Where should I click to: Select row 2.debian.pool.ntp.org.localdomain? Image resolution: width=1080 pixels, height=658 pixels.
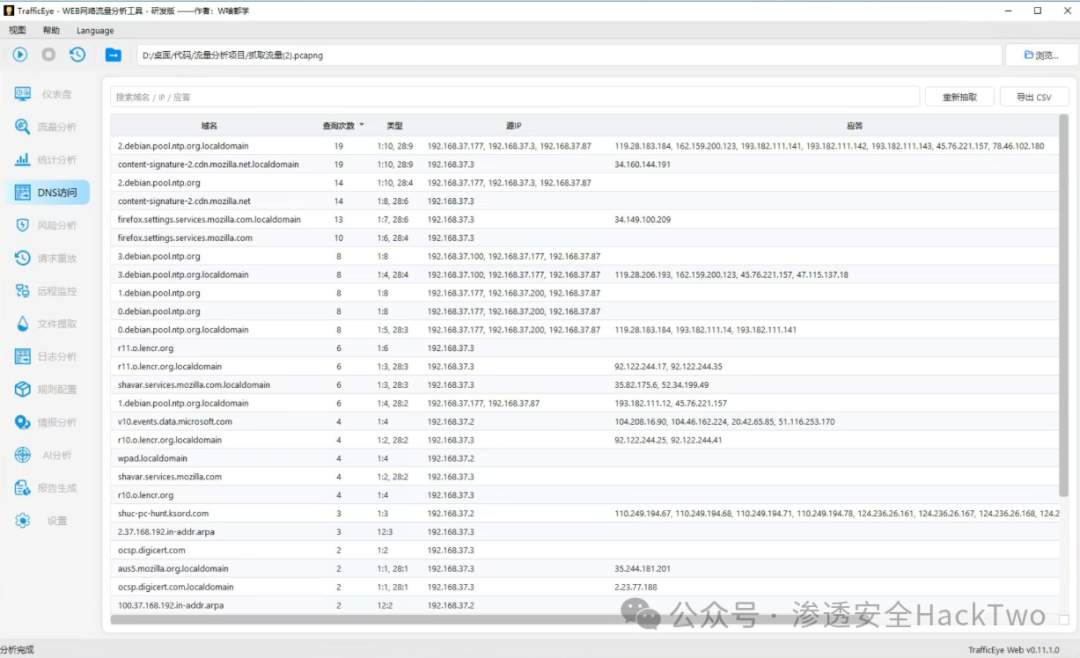click(585, 146)
